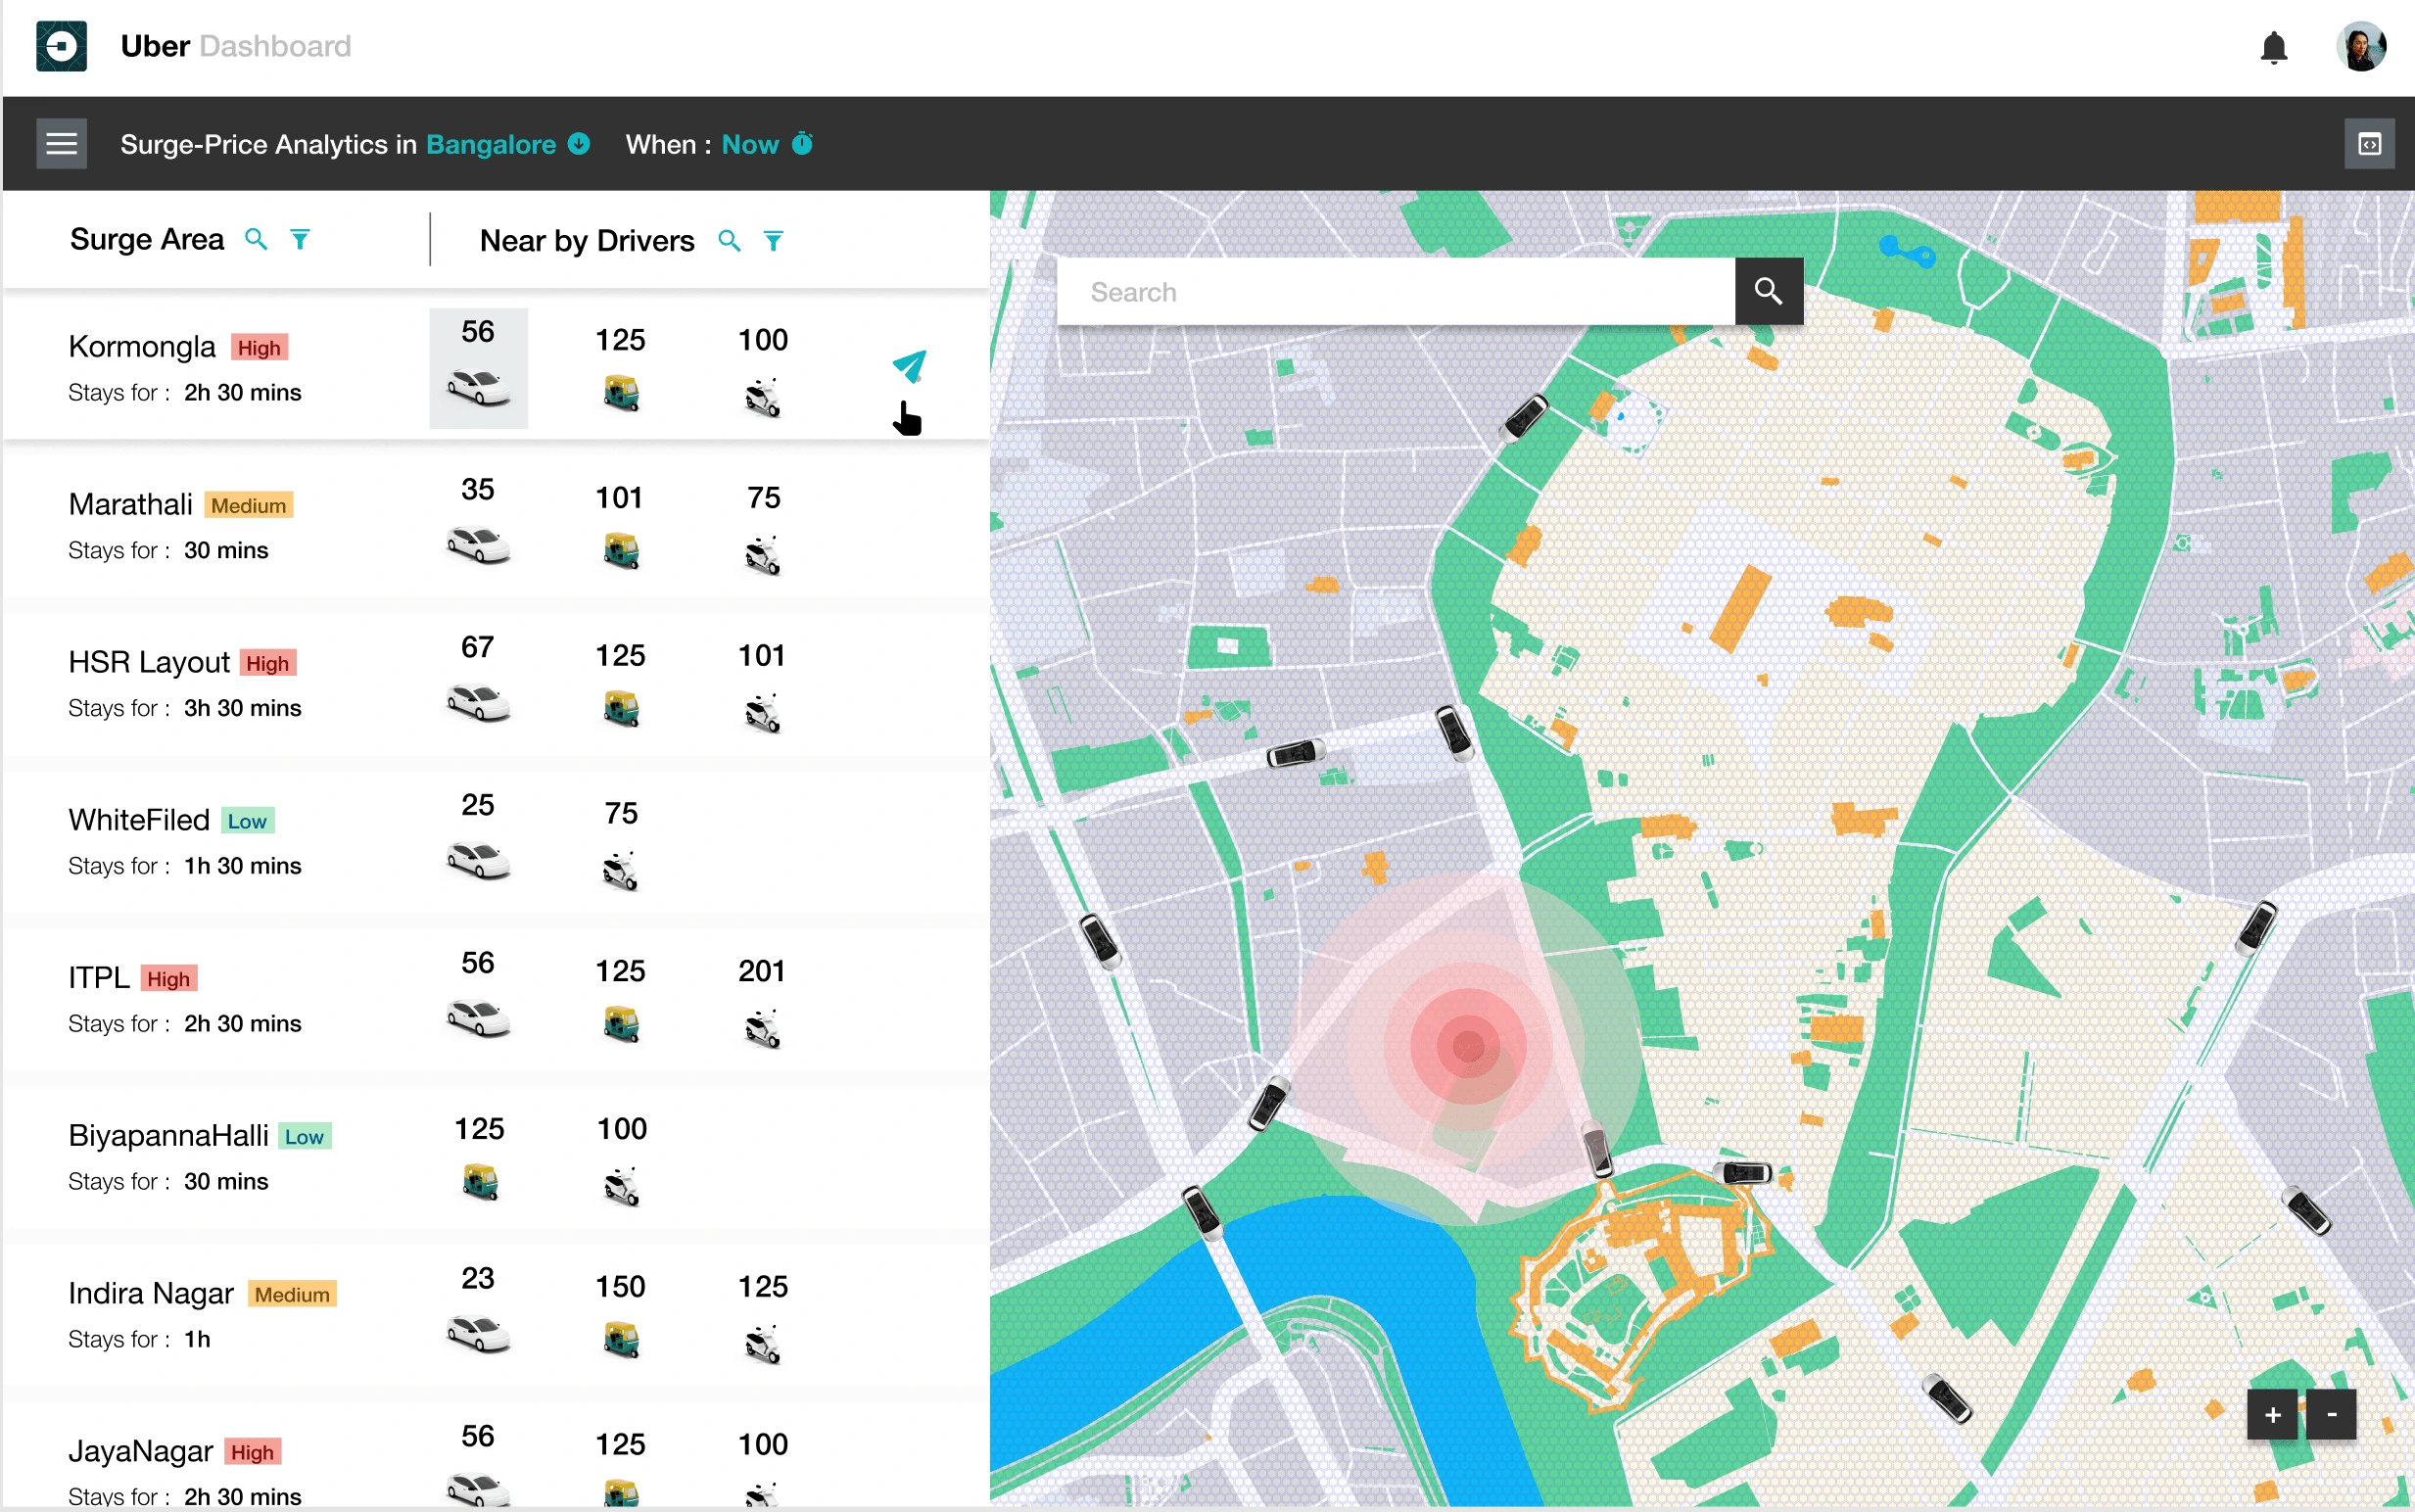The height and width of the screenshot is (1512, 2415).
Task: Click the nearby drivers search icon
Action: tap(732, 242)
